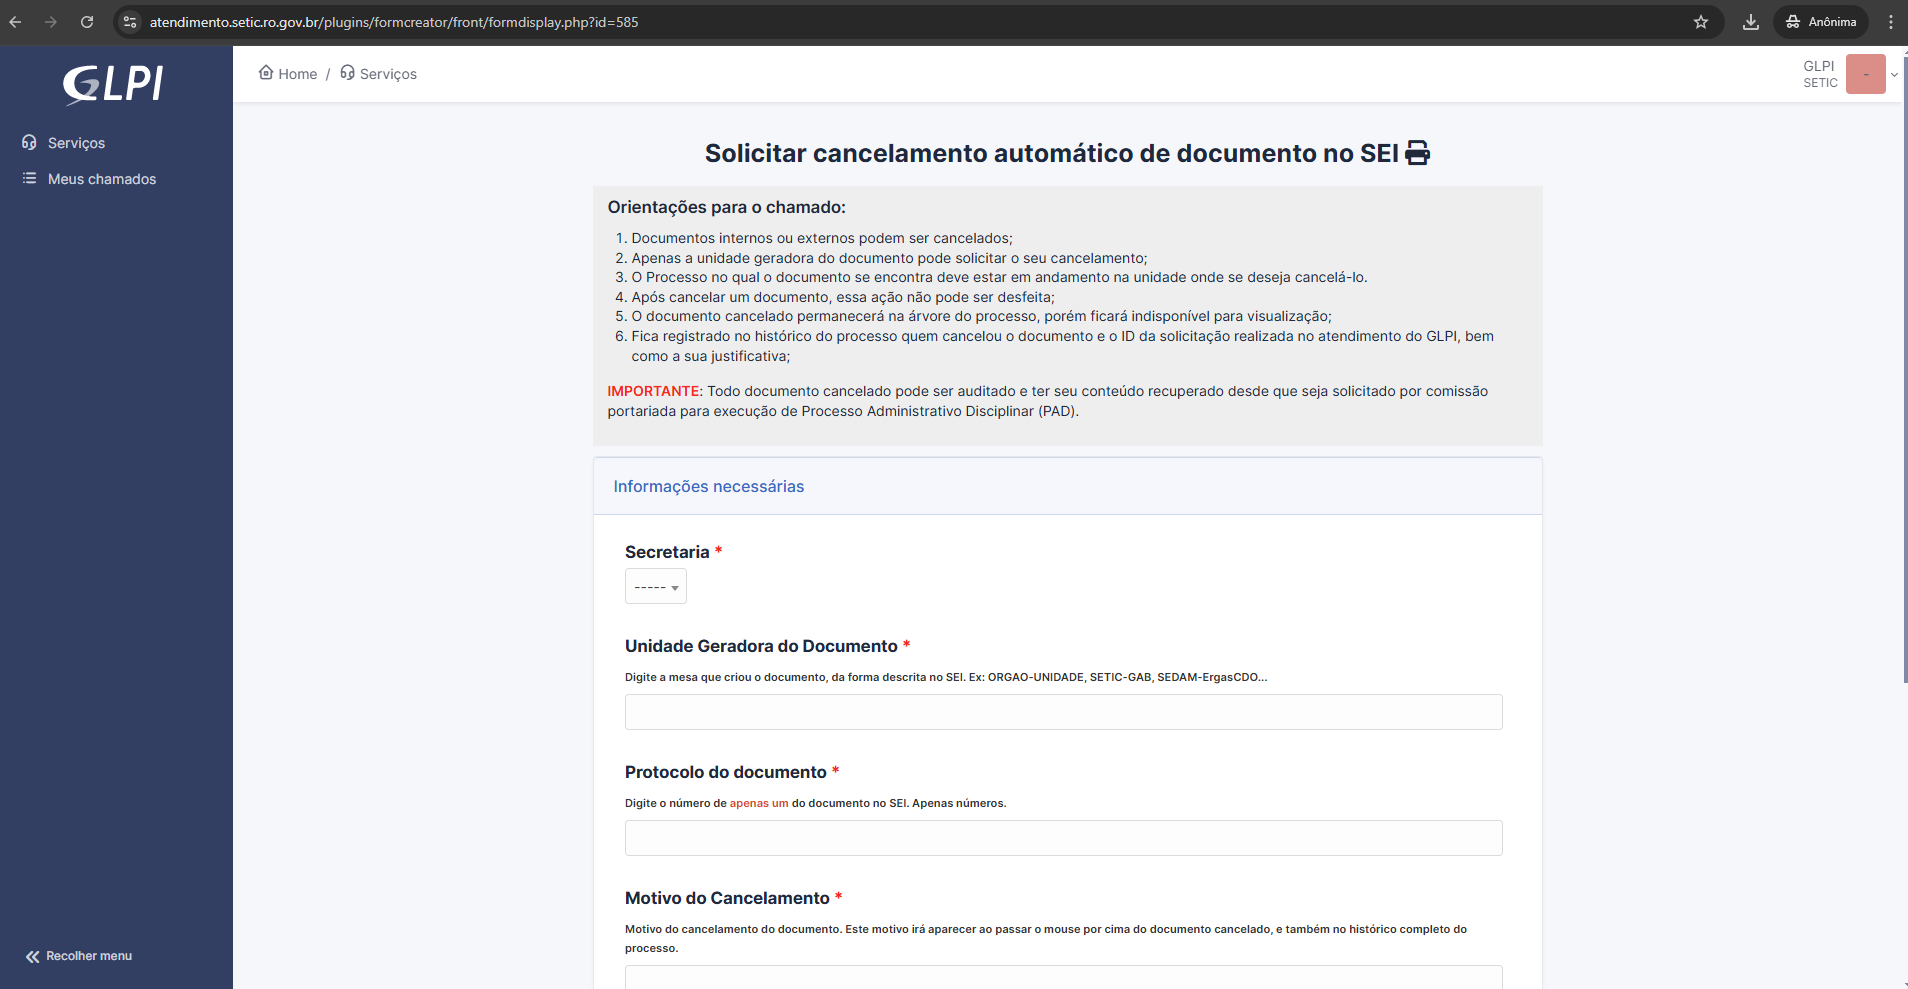This screenshot has width=1908, height=989.
Task: Click the GLPI logo in the sidebar
Action: point(112,84)
